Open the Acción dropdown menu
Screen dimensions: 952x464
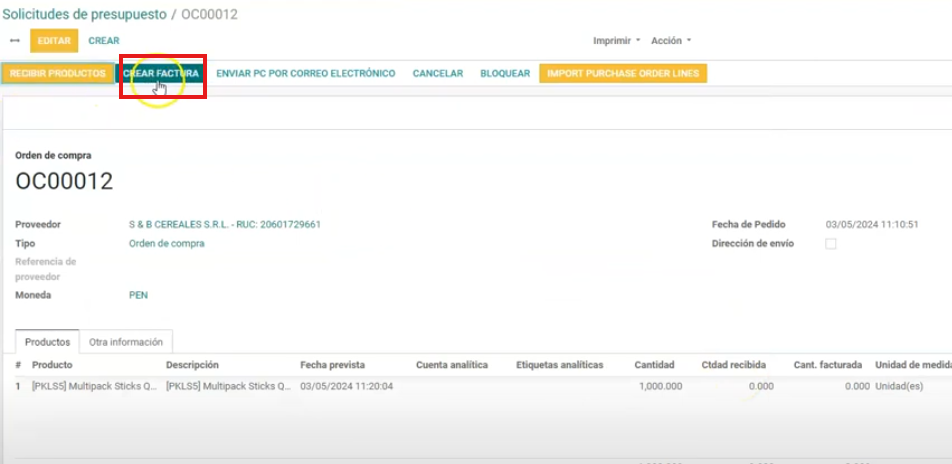point(671,41)
